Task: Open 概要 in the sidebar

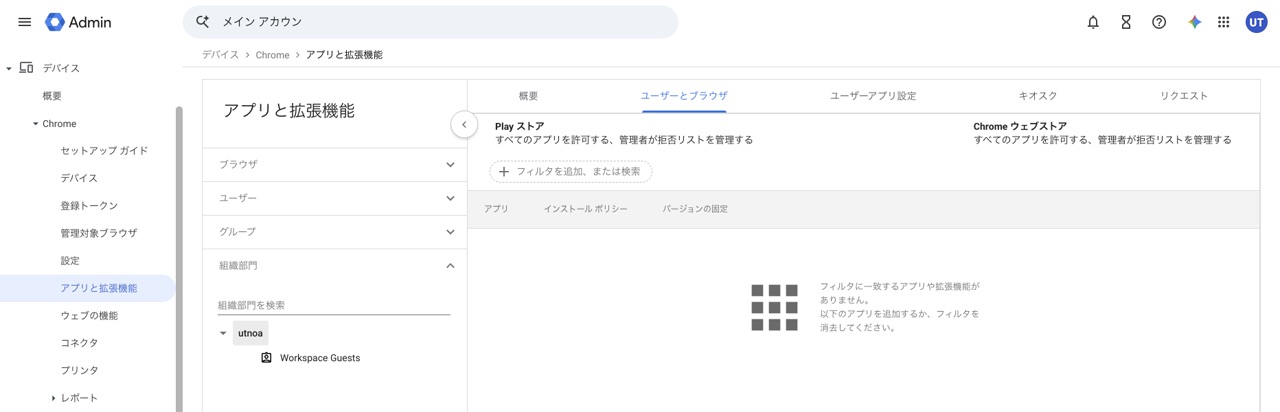Action: click(52, 96)
